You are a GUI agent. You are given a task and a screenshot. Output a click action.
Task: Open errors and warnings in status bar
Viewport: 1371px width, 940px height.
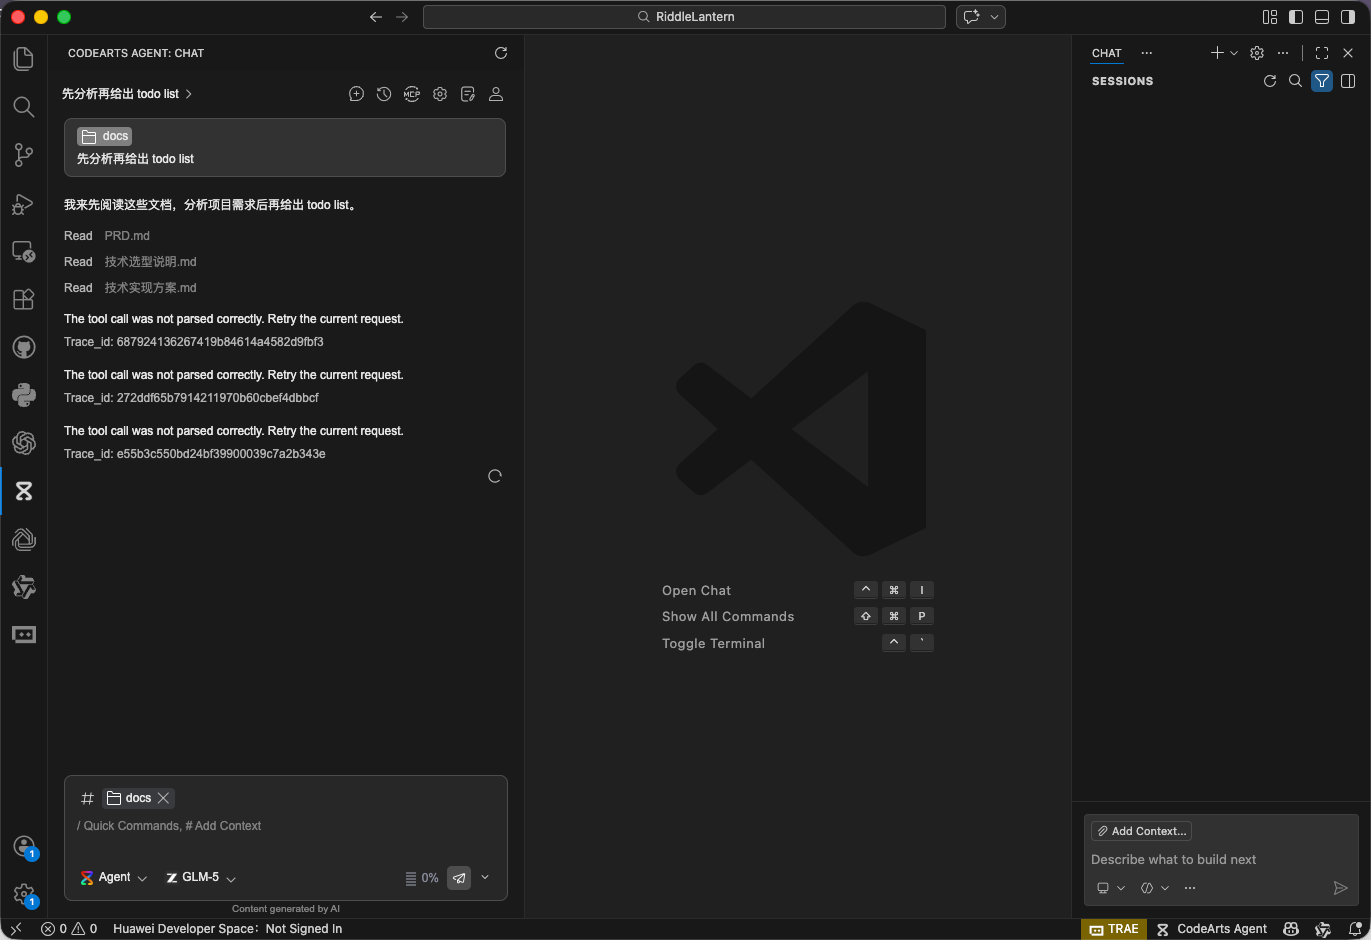(x=69, y=929)
